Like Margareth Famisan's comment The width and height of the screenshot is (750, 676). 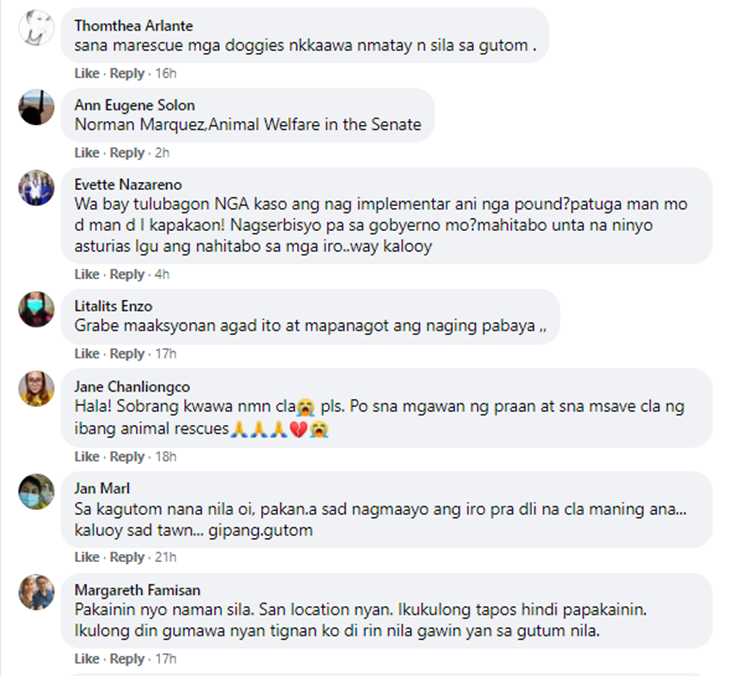(87, 659)
